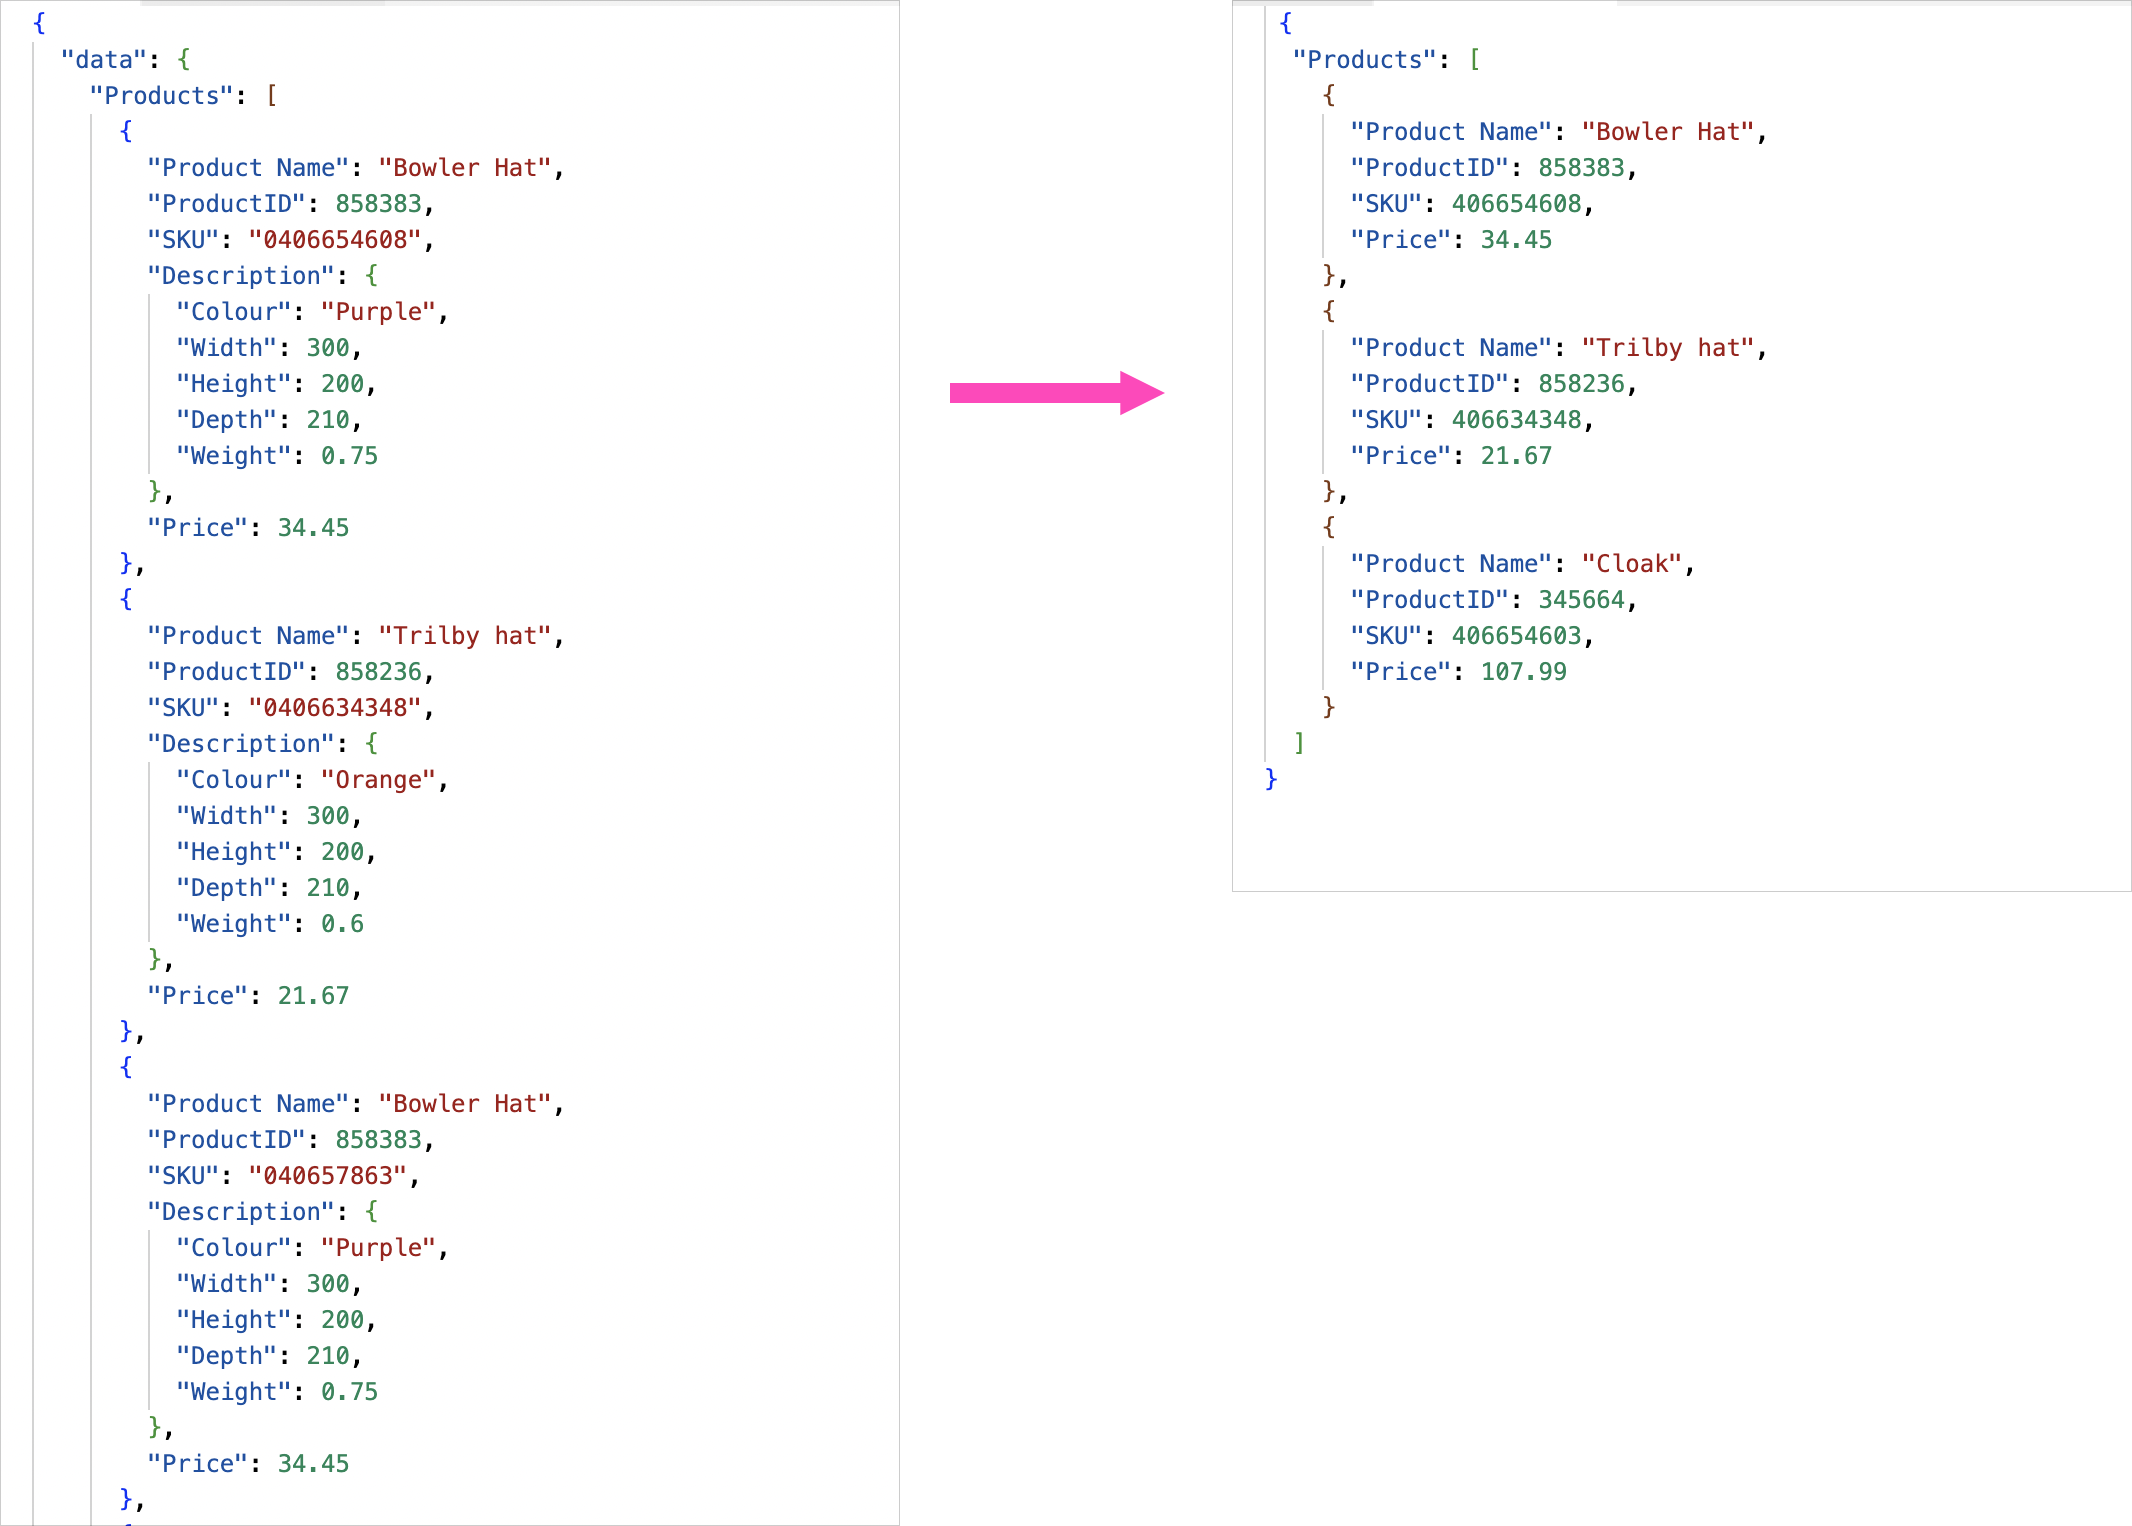Select the SKU value 406654608 on the right

[1521, 203]
